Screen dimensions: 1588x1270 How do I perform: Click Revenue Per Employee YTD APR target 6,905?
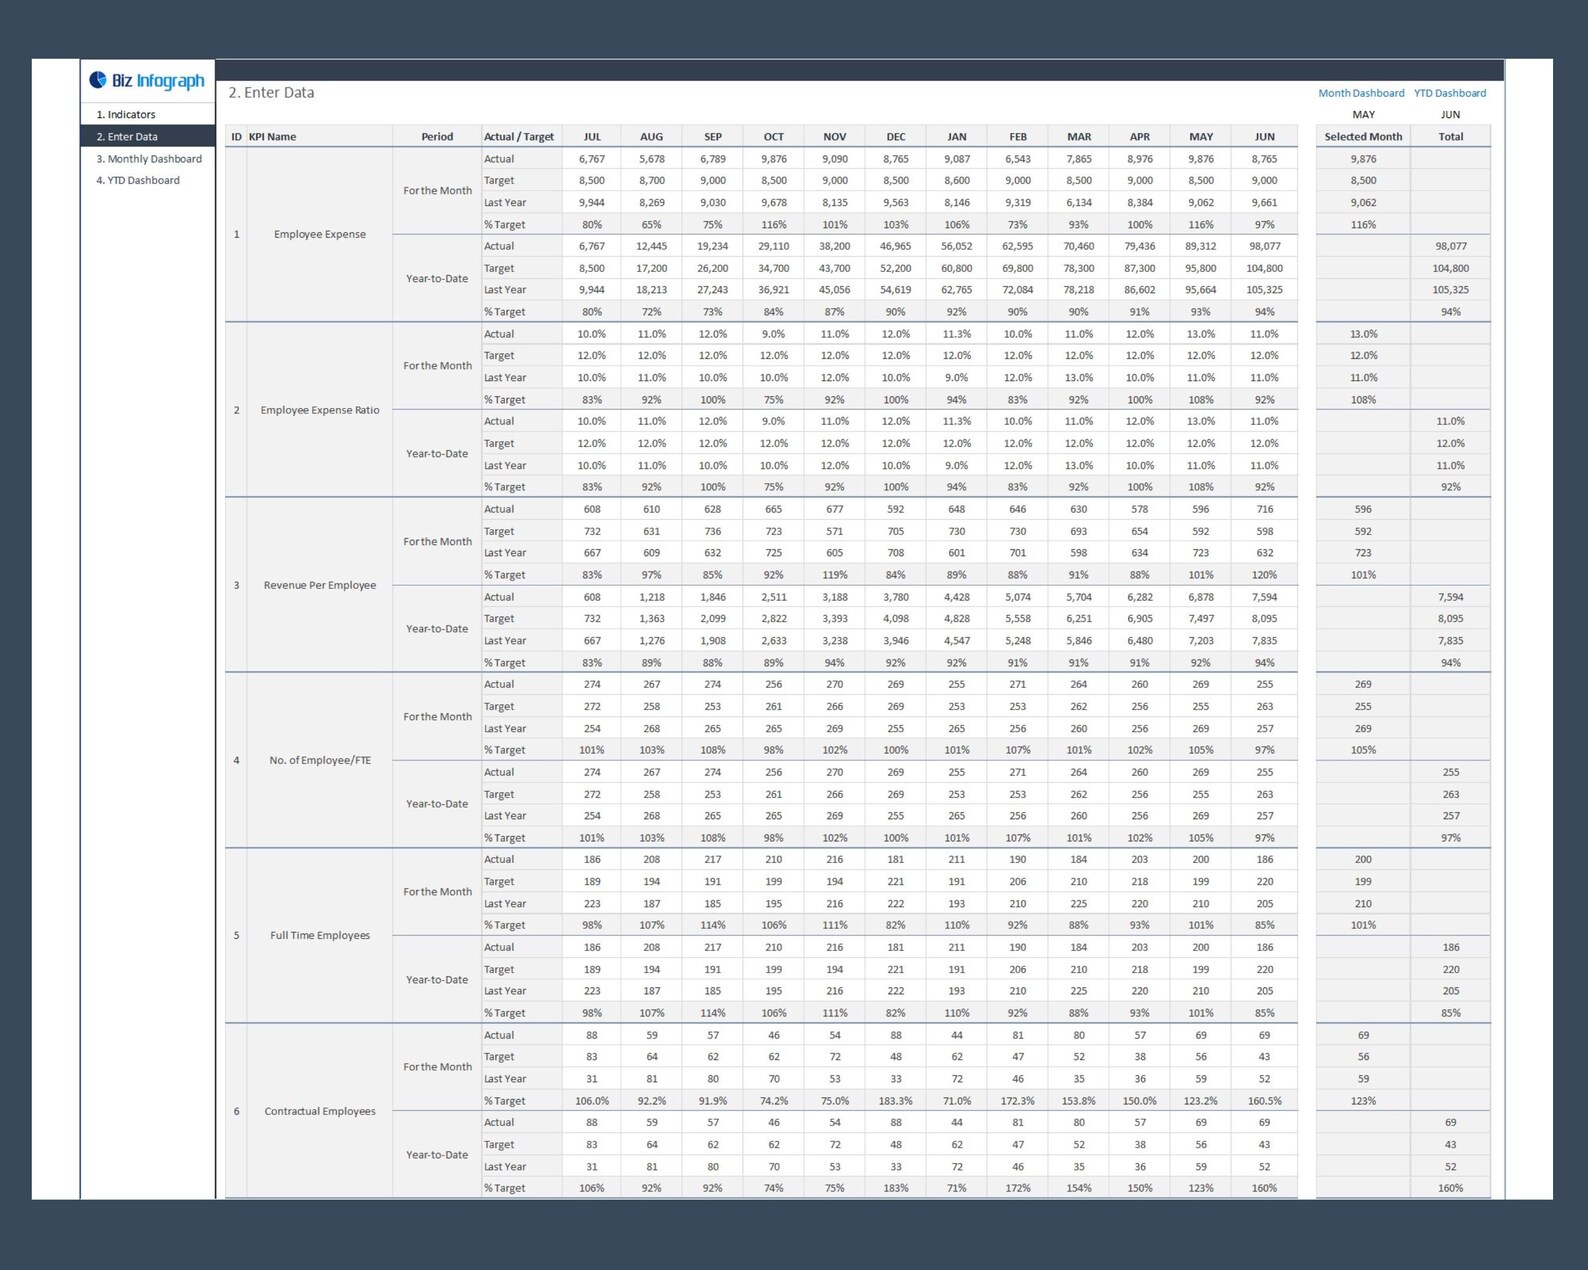(1139, 619)
